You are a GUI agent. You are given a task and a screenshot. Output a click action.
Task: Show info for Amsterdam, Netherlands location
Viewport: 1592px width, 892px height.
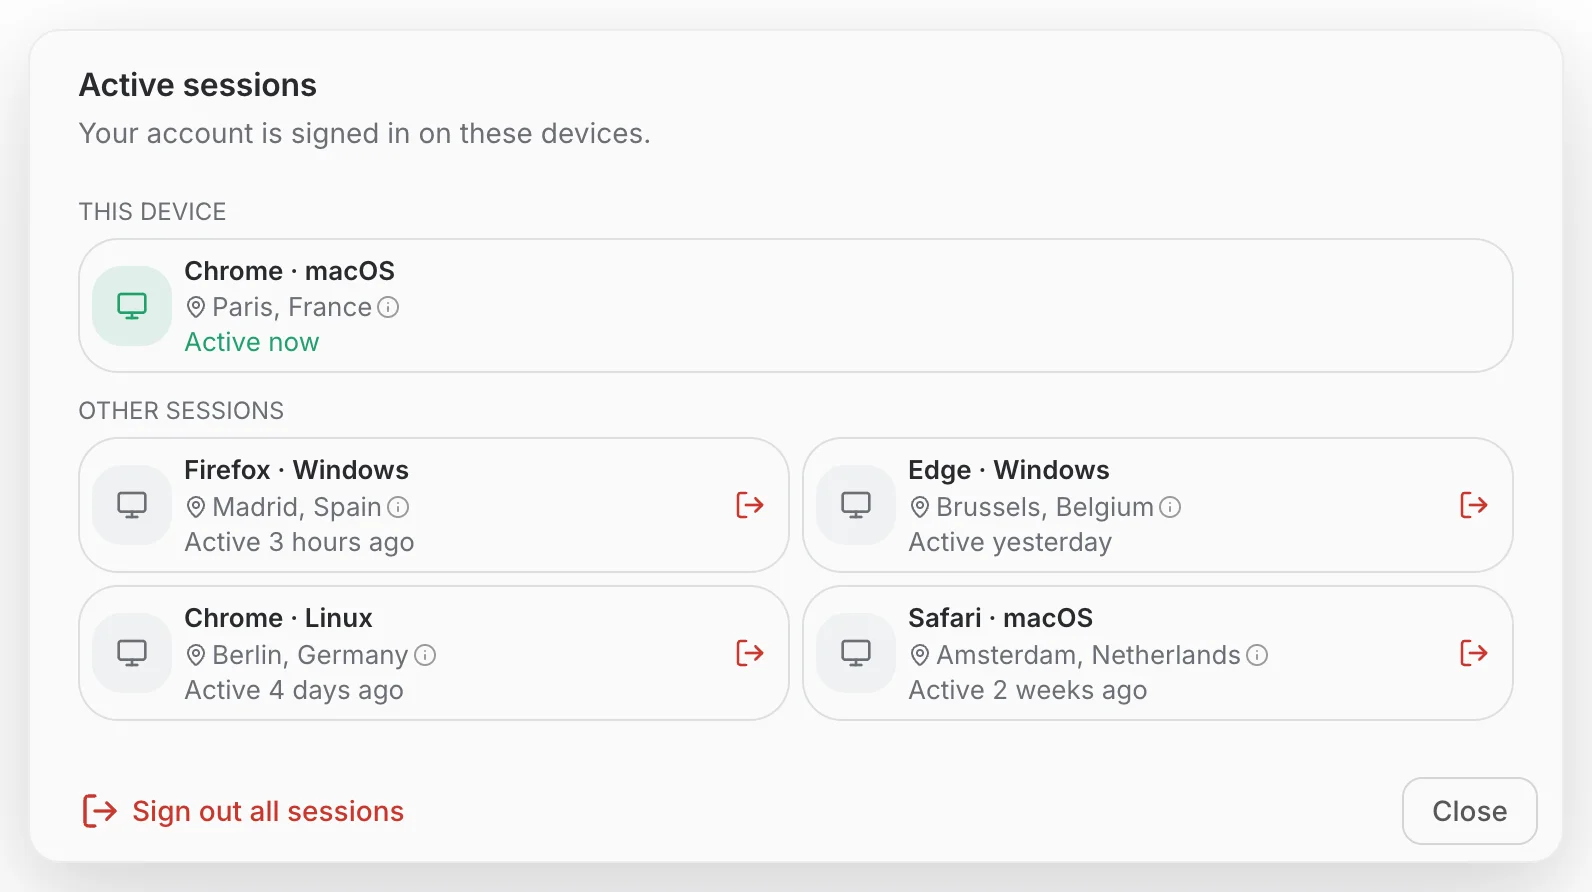1257,655
